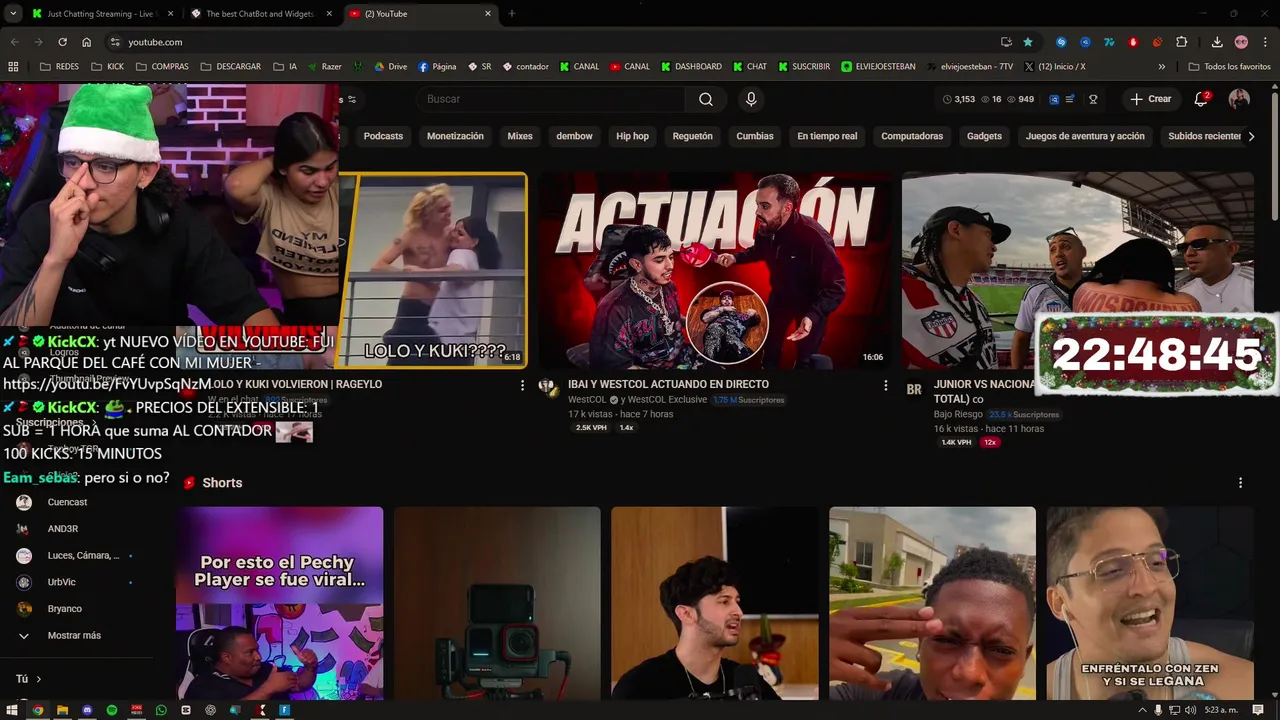Open the Chrome profile avatar
1280x720 pixels.
1241,42
